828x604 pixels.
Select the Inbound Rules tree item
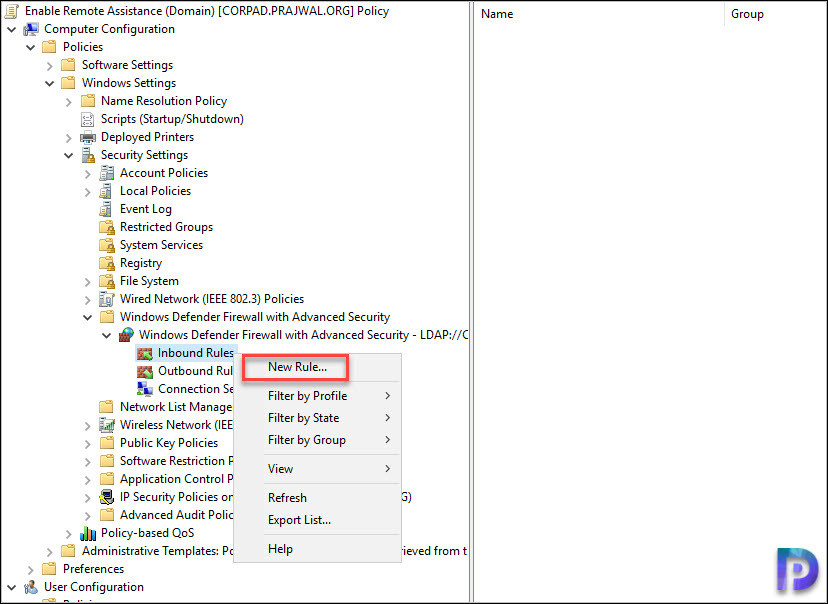[x=195, y=353]
